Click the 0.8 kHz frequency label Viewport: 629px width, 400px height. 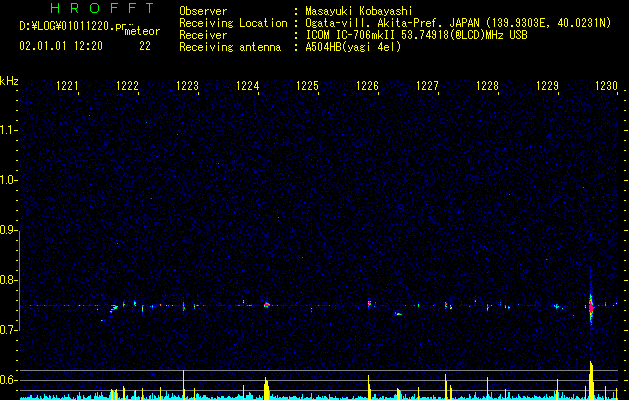point(8,280)
